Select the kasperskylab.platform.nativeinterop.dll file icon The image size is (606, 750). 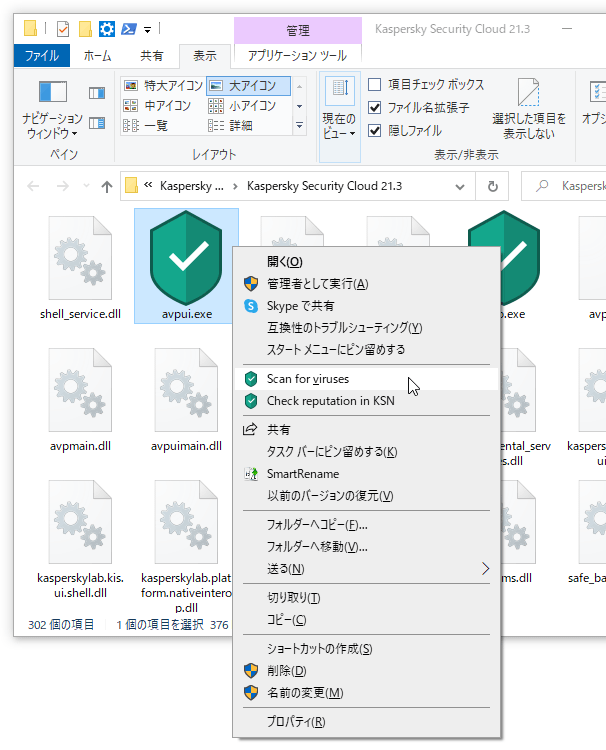186,522
